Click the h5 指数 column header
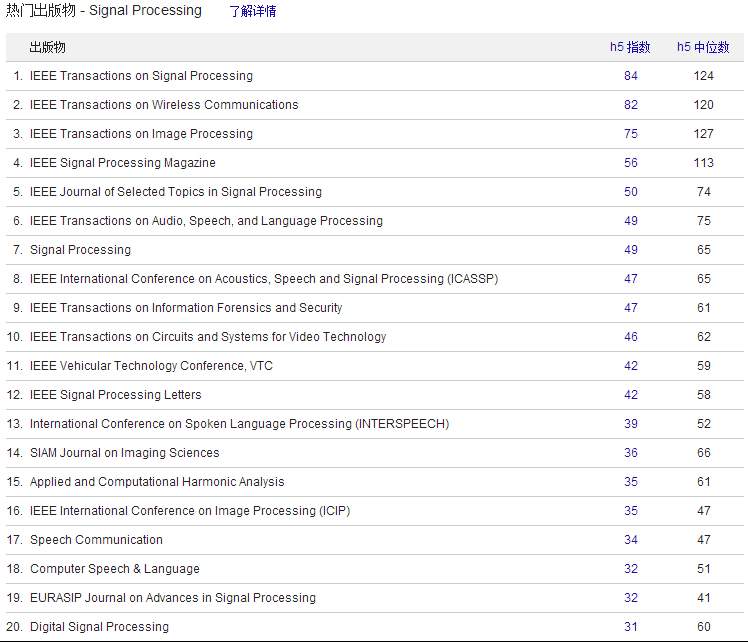The width and height of the screenshot is (748, 642). tap(630, 47)
